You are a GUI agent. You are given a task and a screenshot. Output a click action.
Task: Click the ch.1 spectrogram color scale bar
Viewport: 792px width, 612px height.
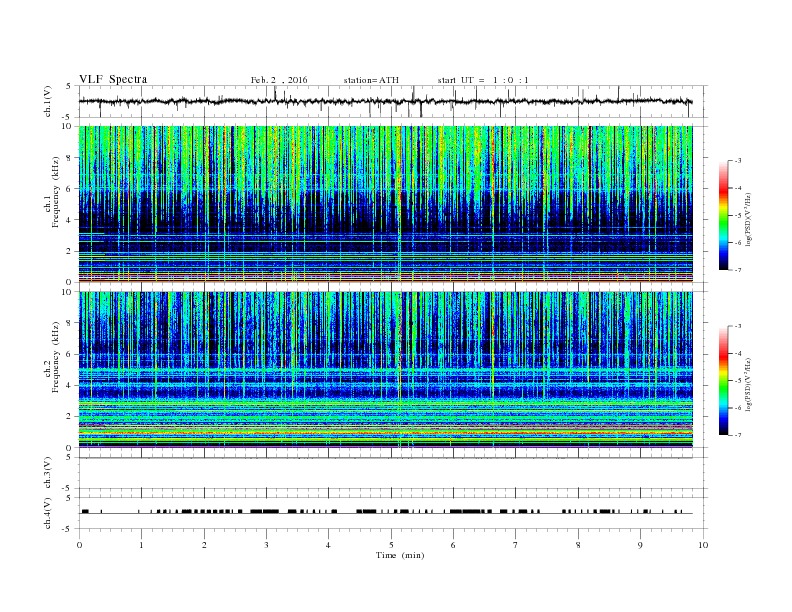pyautogui.click(x=723, y=215)
